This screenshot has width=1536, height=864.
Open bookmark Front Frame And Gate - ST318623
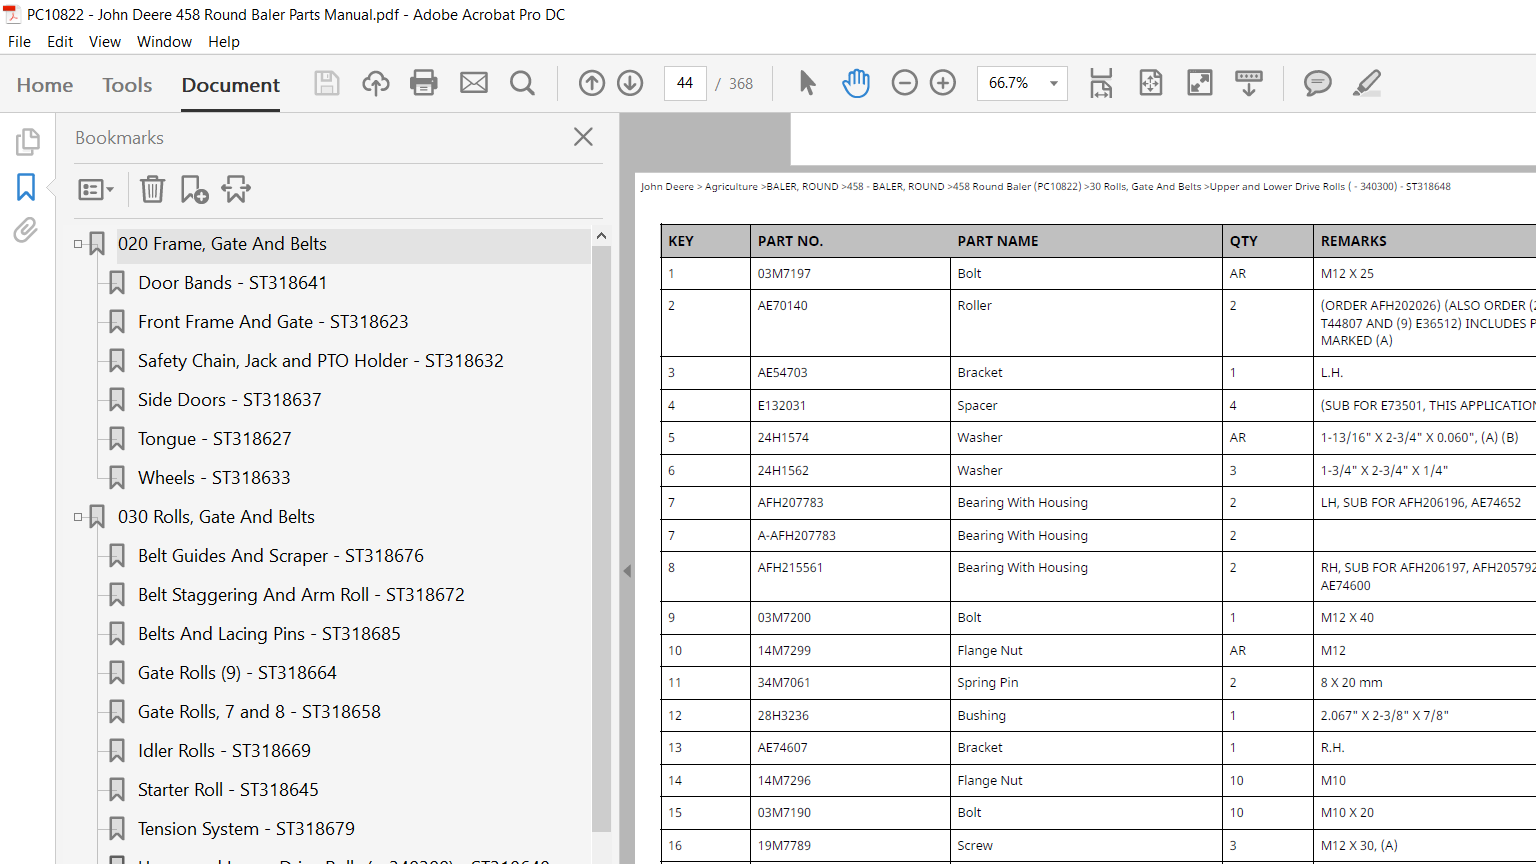pos(273,322)
